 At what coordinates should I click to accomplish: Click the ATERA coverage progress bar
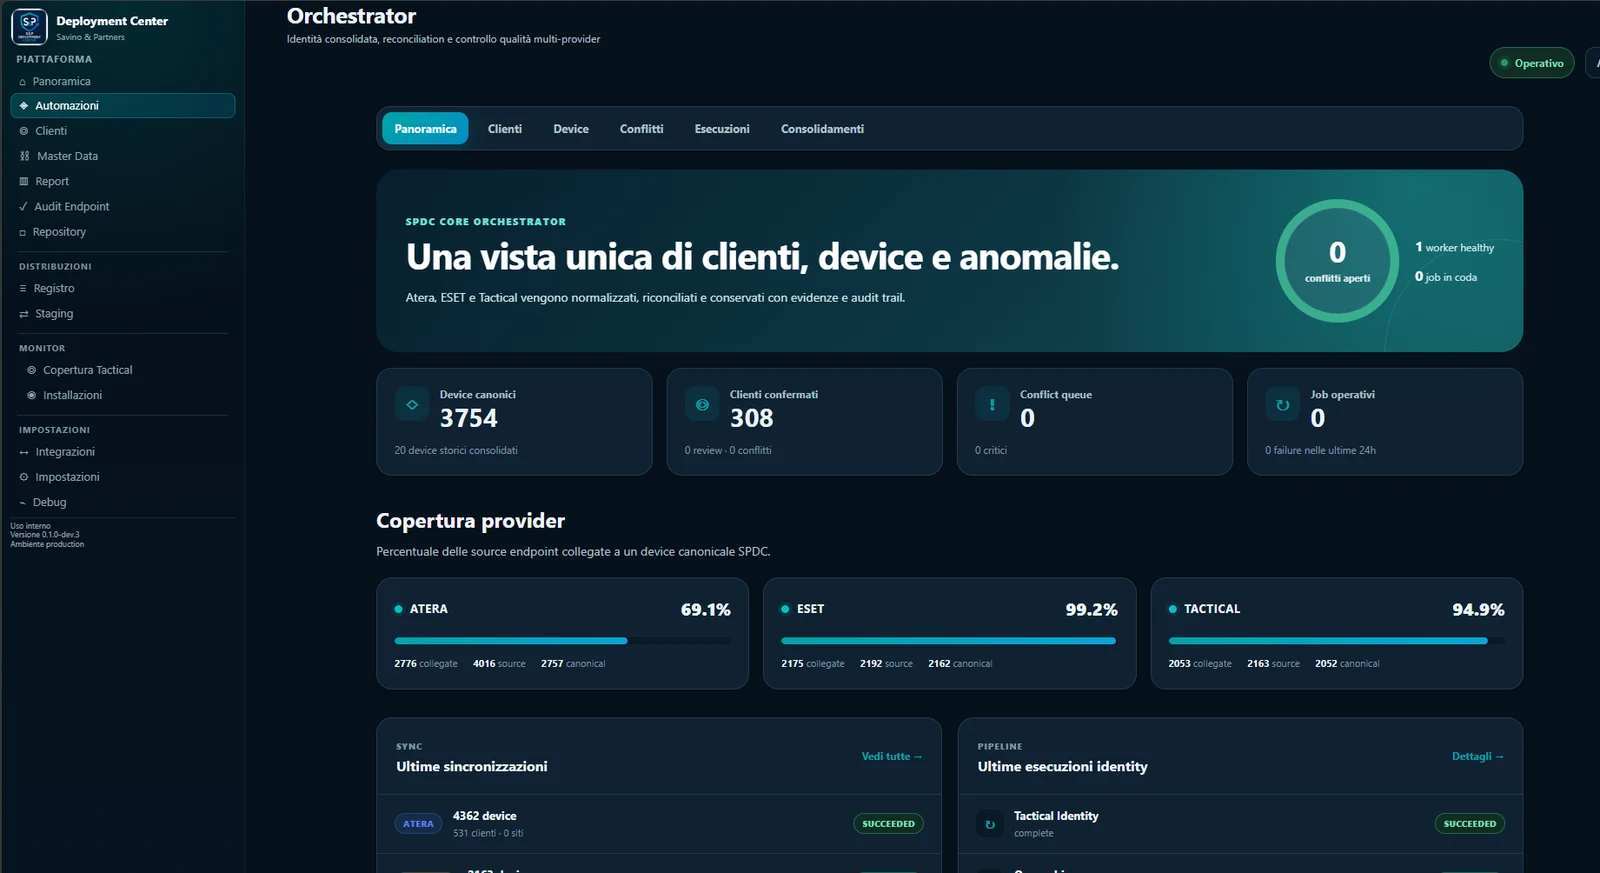[562, 641]
